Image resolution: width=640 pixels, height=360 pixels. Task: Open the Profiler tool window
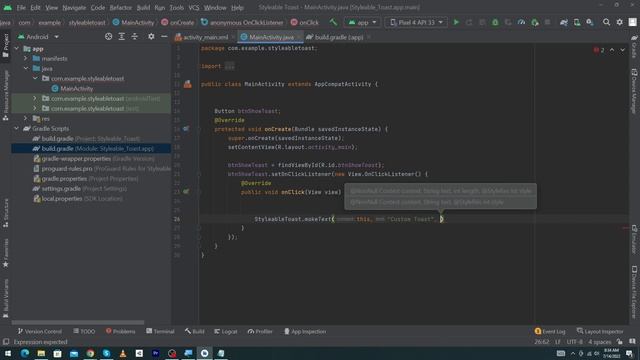(x=260, y=331)
